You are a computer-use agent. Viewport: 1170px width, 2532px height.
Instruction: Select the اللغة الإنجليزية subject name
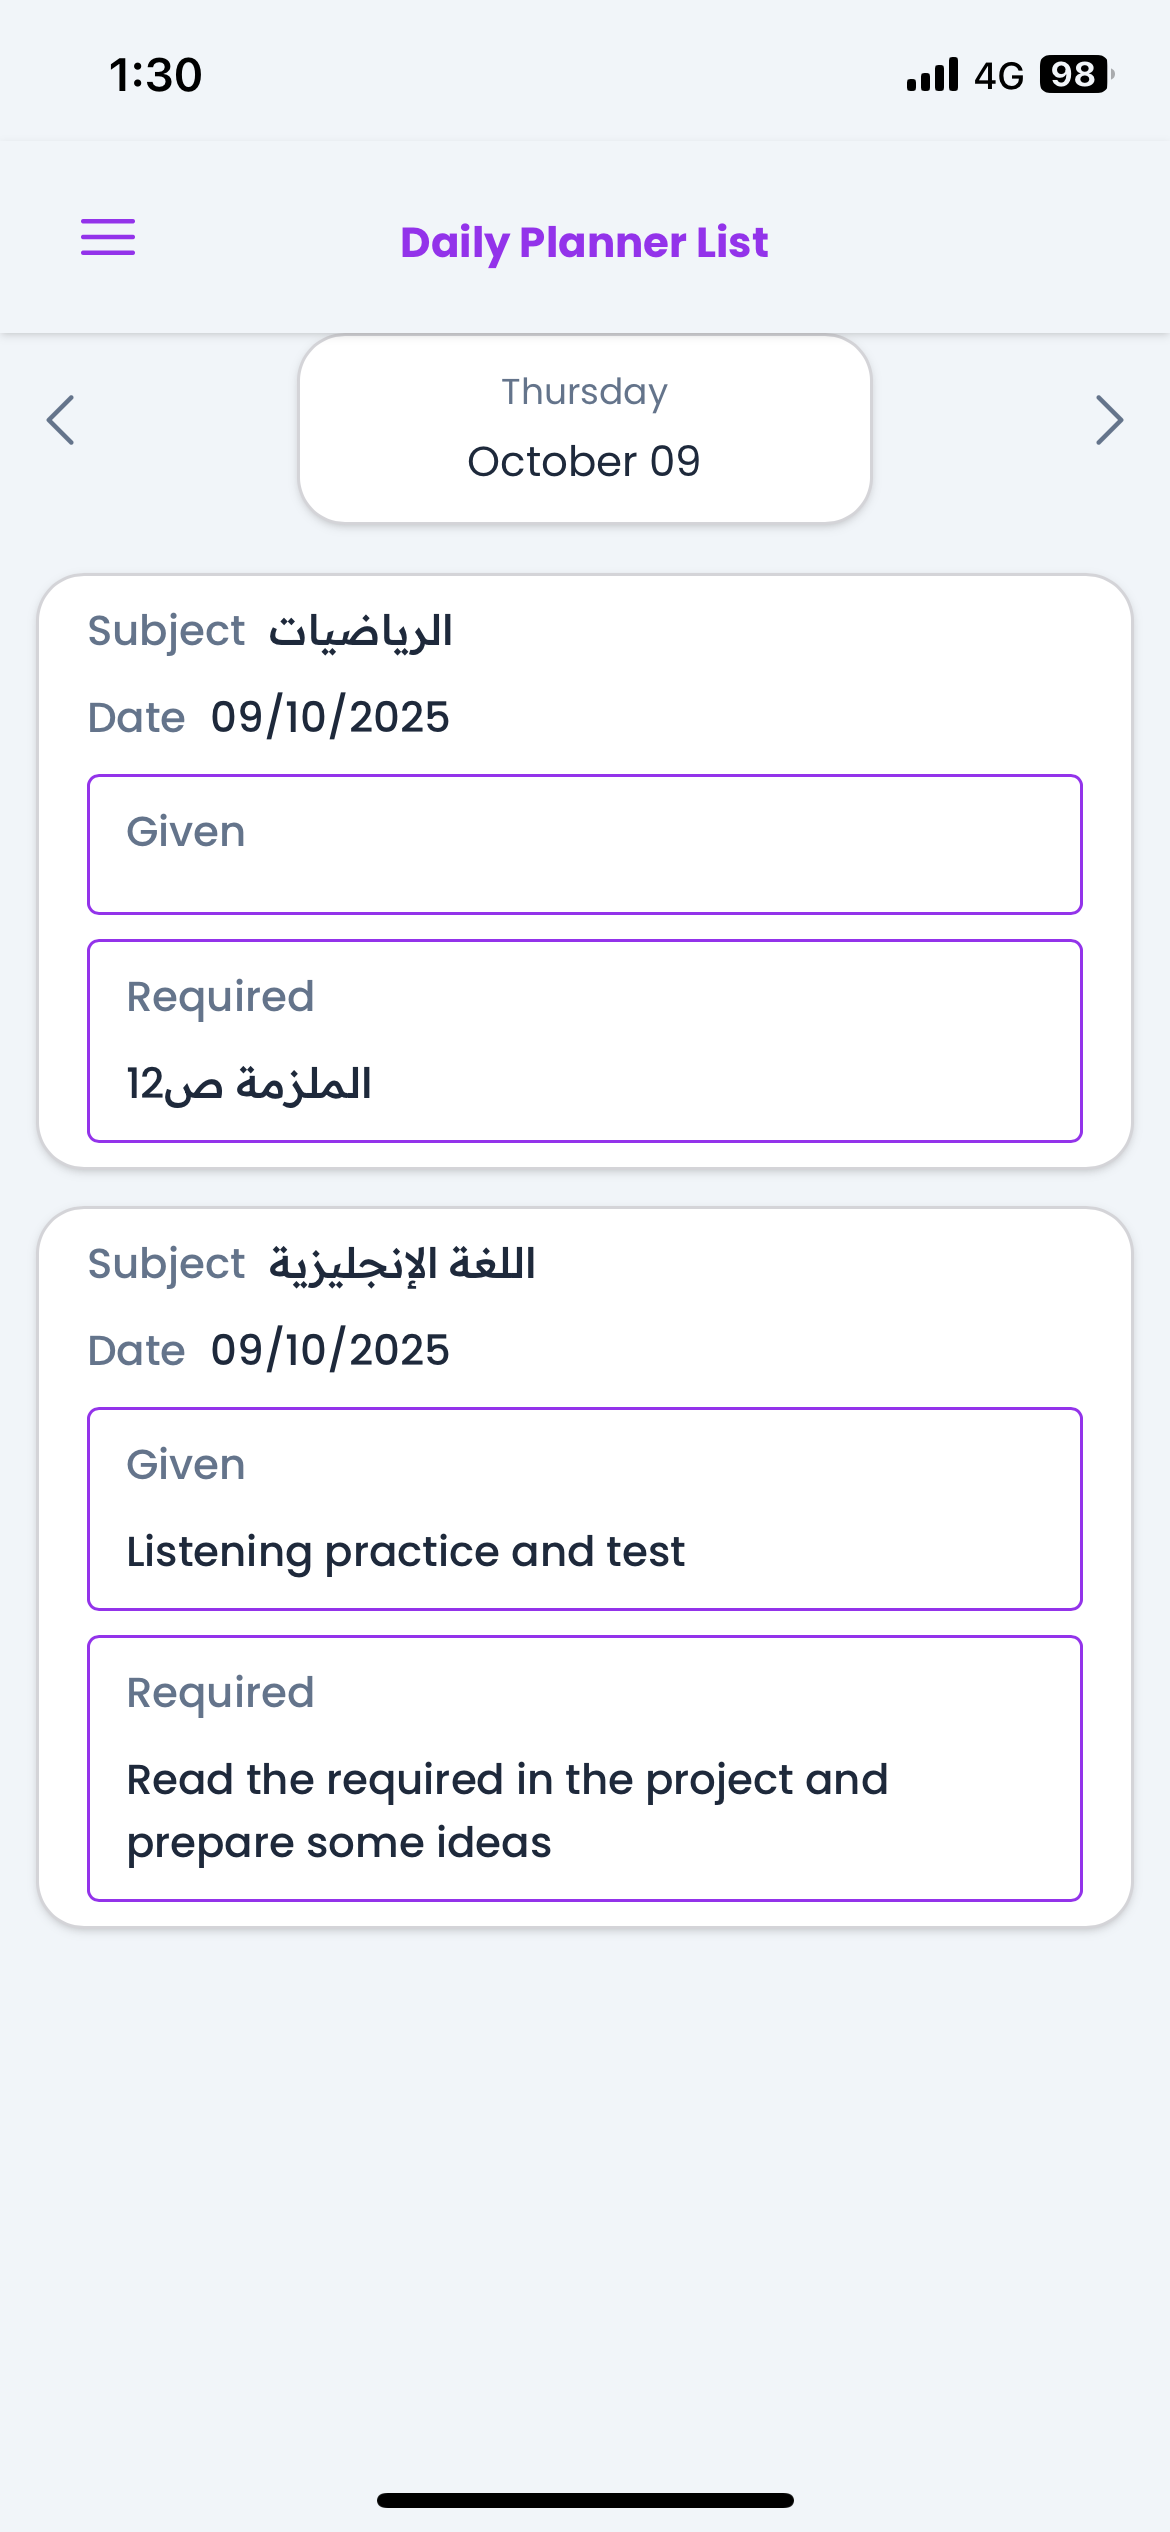click(x=402, y=1264)
